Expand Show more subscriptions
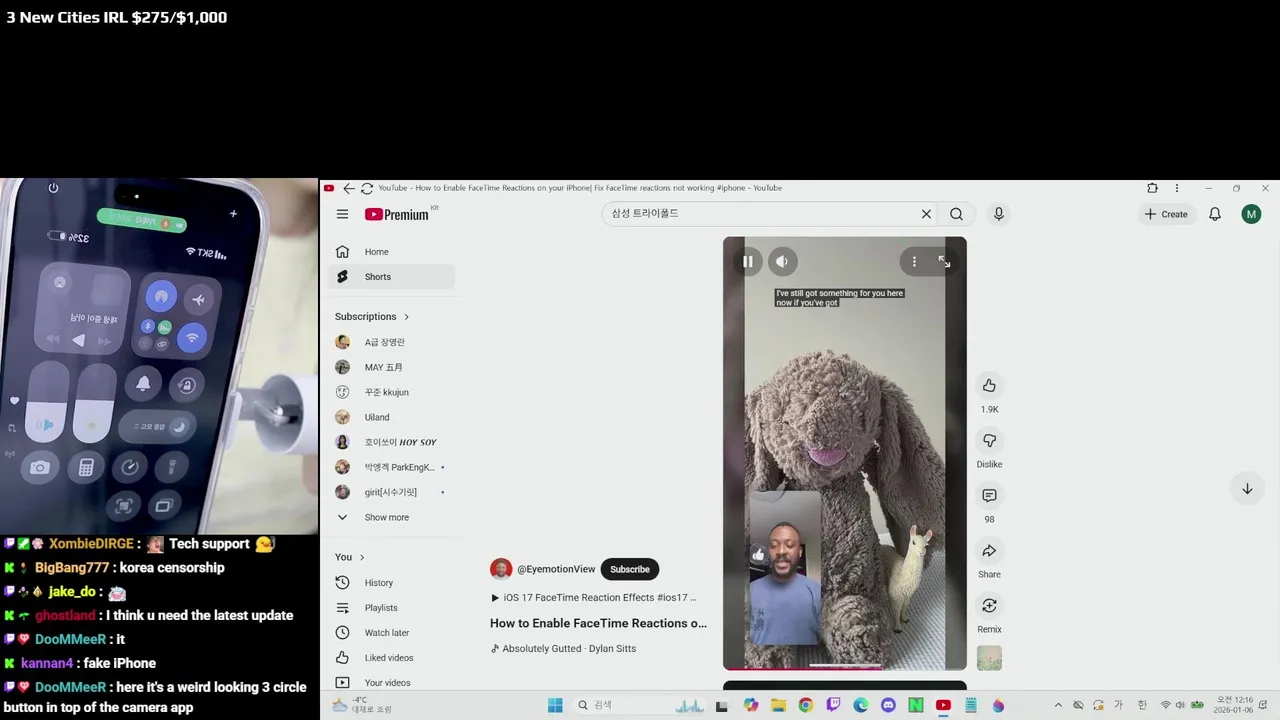1280x720 pixels. (x=392, y=517)
